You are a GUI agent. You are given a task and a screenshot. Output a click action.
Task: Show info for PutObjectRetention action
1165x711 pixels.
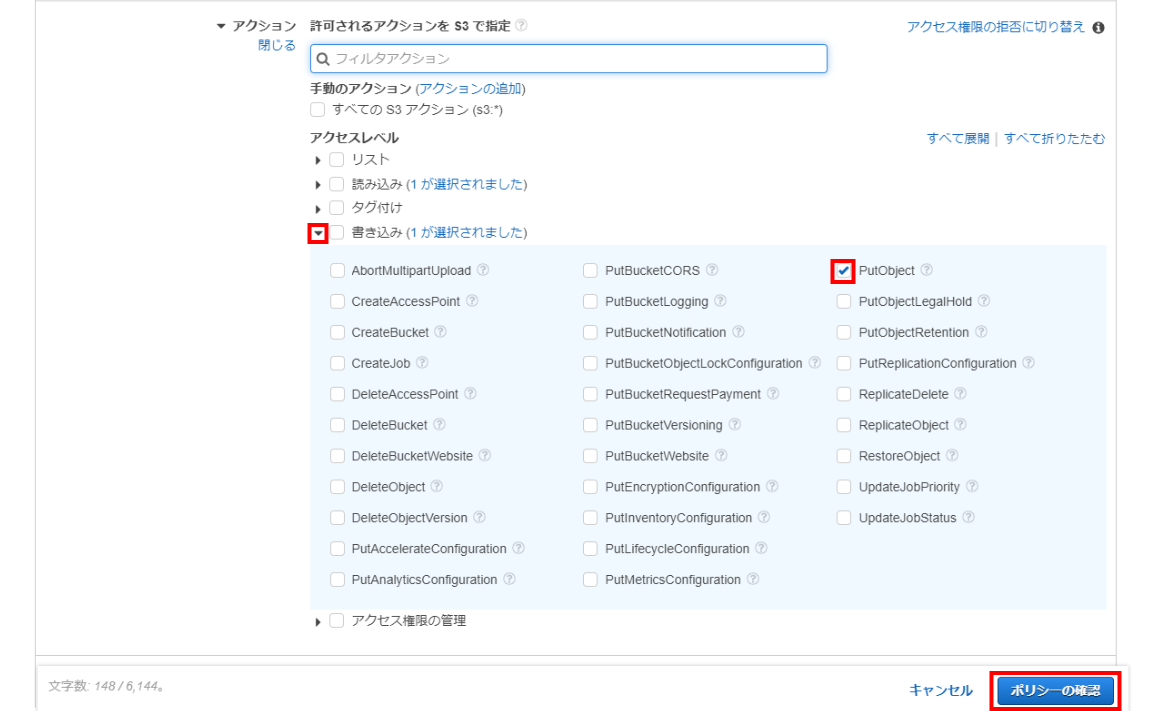pos(981,331)
